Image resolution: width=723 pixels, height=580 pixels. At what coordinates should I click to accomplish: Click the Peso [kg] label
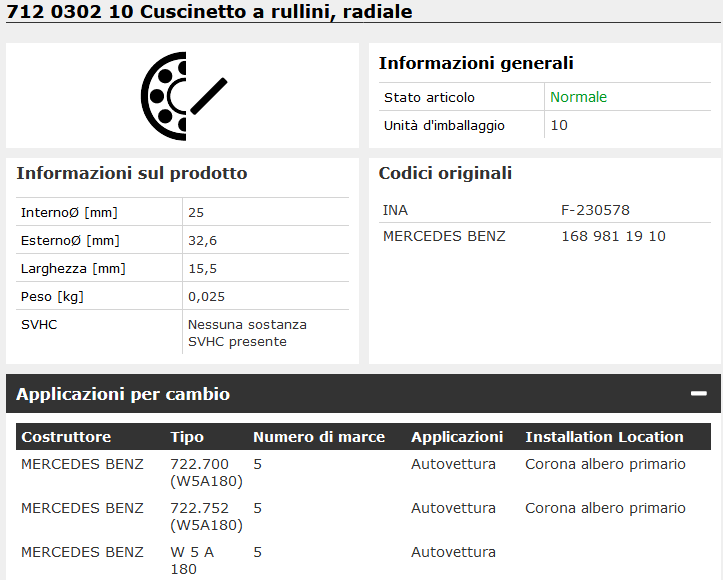coord(52,296)
